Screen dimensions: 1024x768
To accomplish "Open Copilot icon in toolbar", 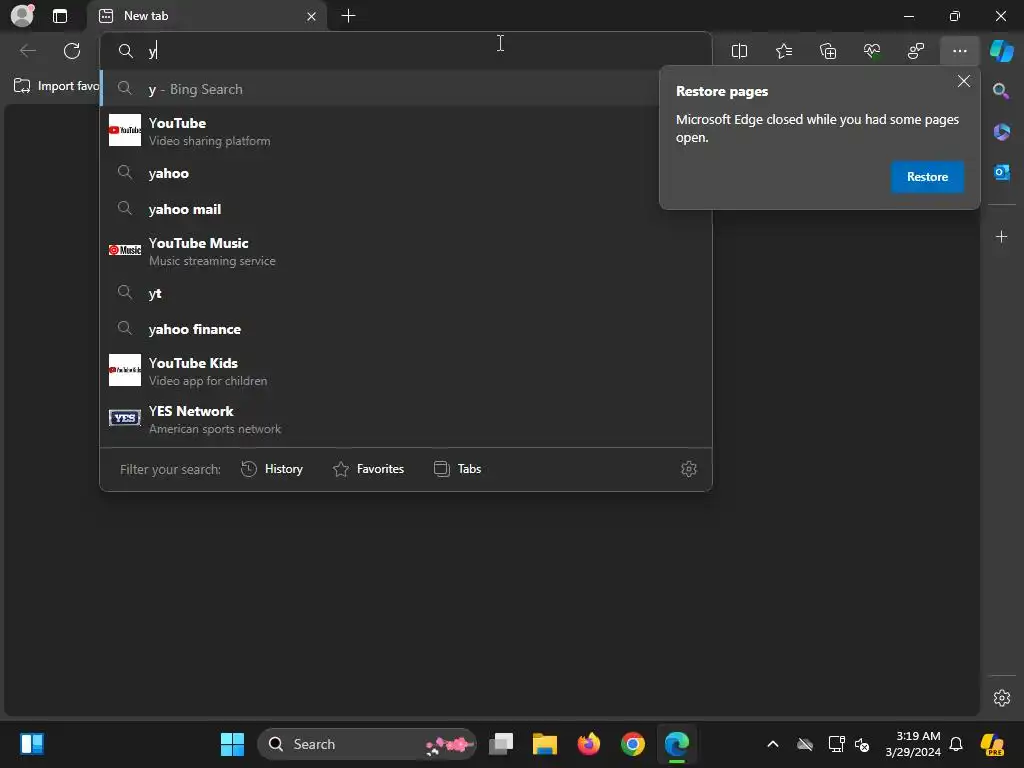I will click(x=1001, y=51).
